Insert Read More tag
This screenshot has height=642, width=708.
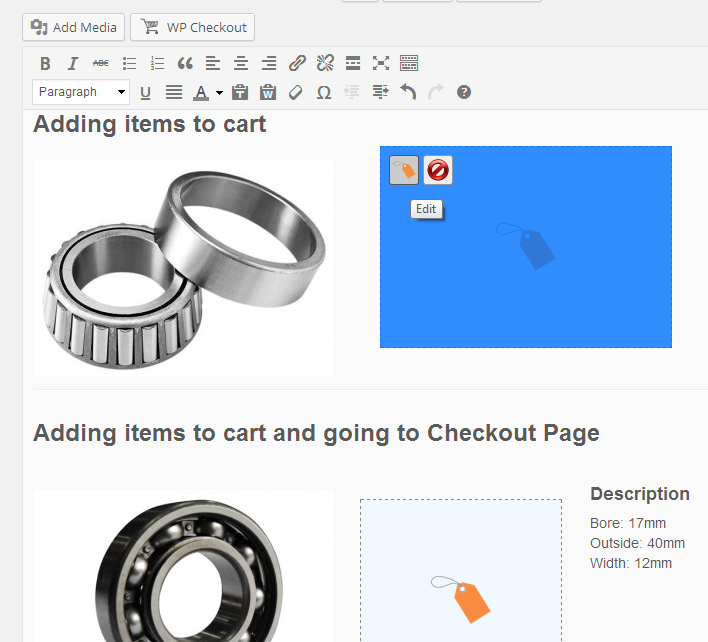tap(353, 63)
